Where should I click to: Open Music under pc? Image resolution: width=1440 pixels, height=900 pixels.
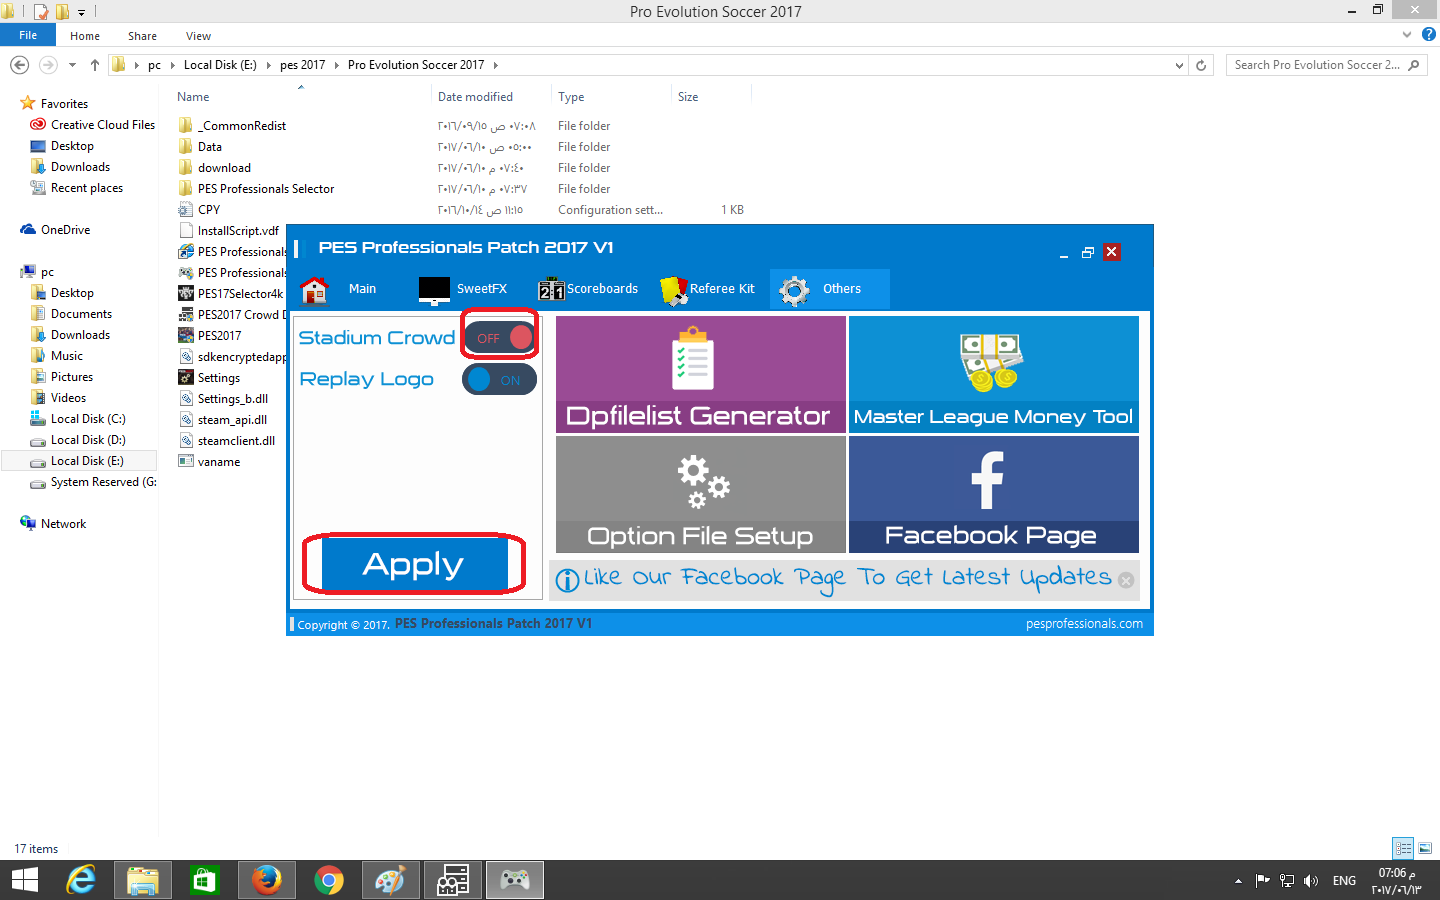coord(67,356)
